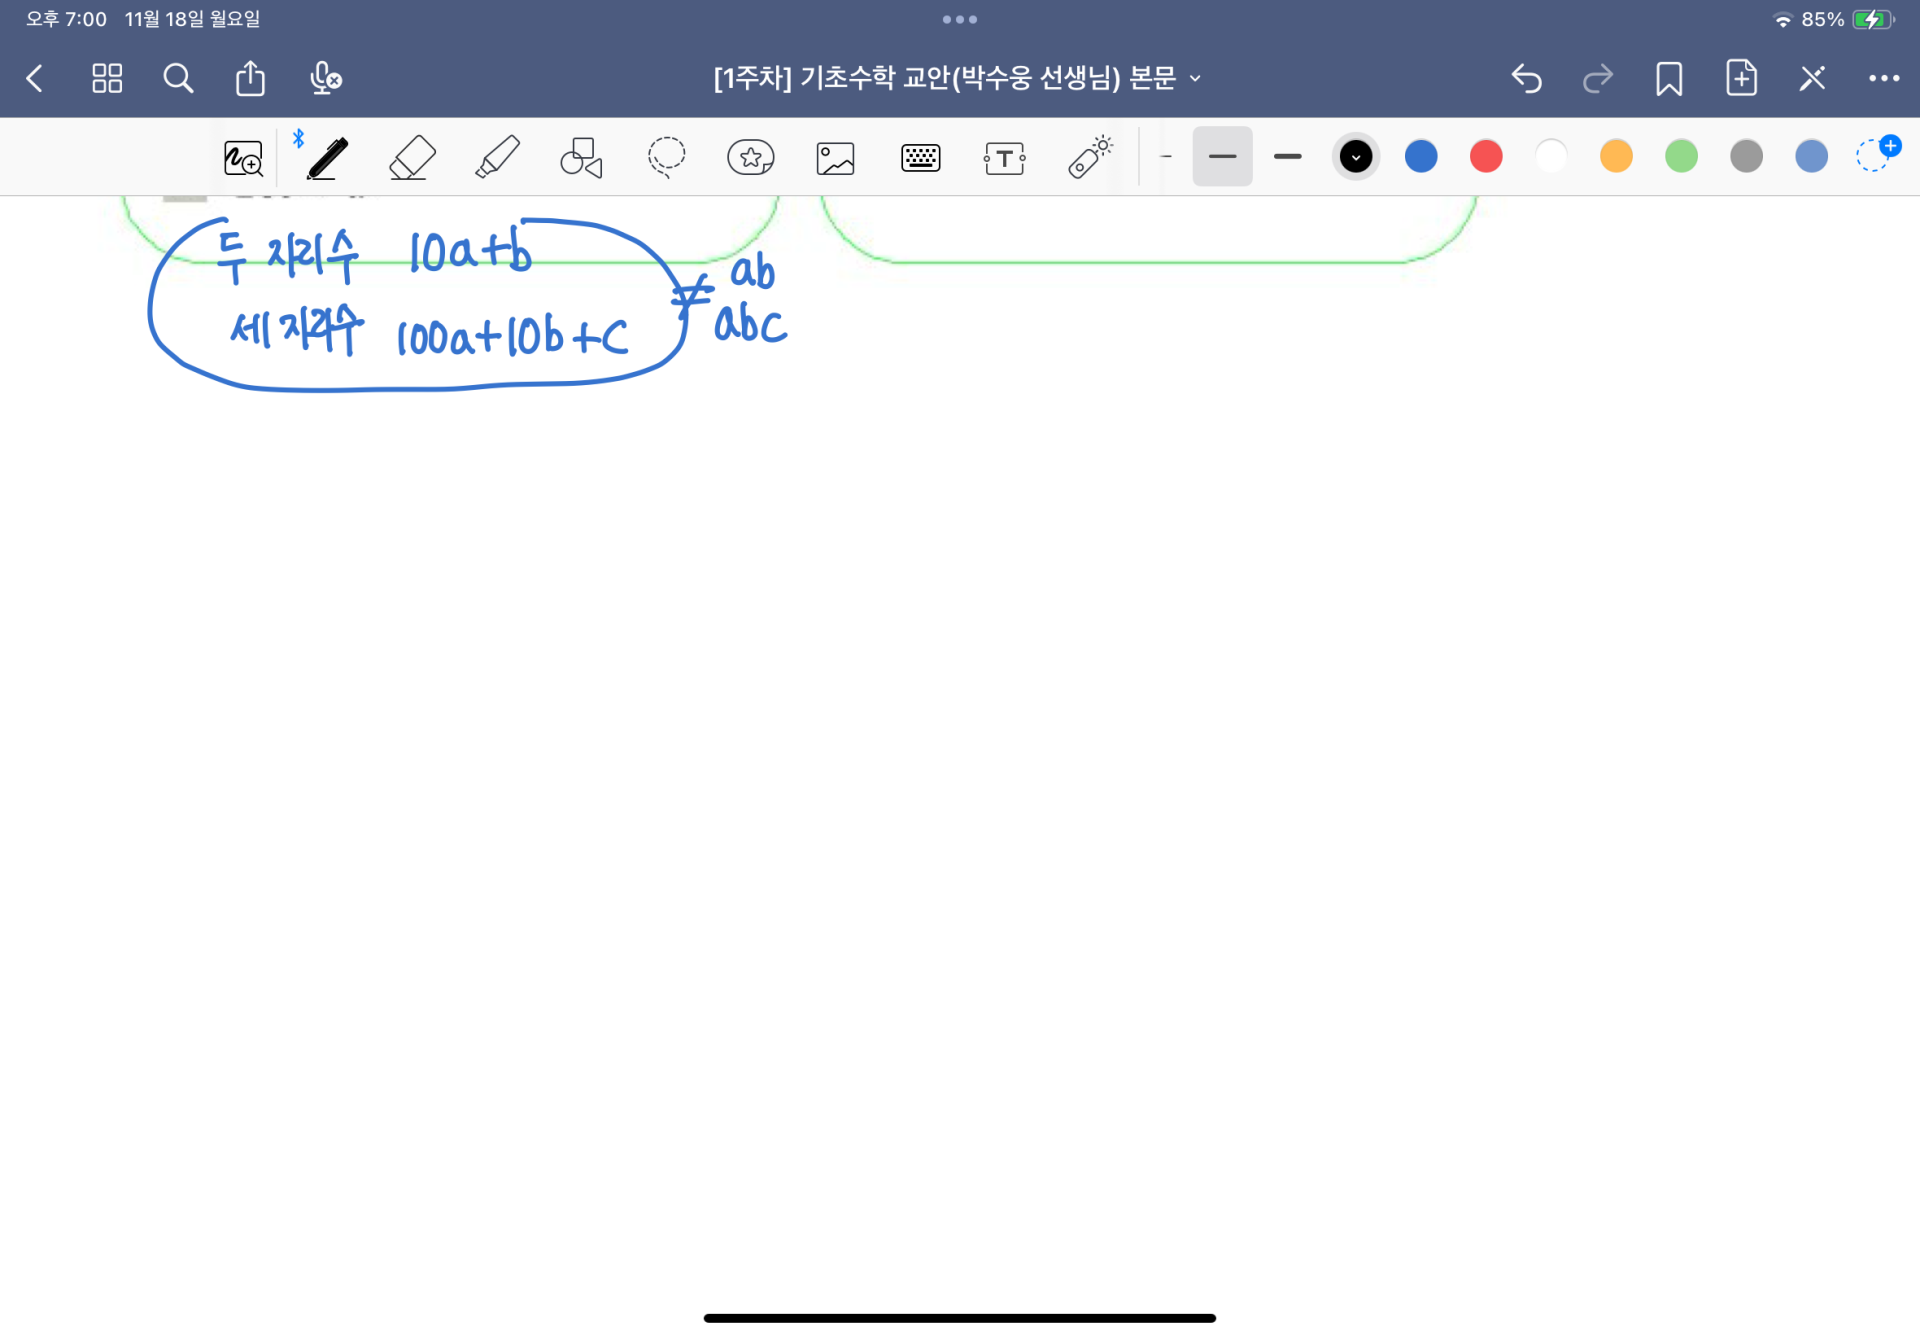Select the Eraser tool
Image resolution: width=1920 pixels, height=1335 pixels.
point(412,158)
